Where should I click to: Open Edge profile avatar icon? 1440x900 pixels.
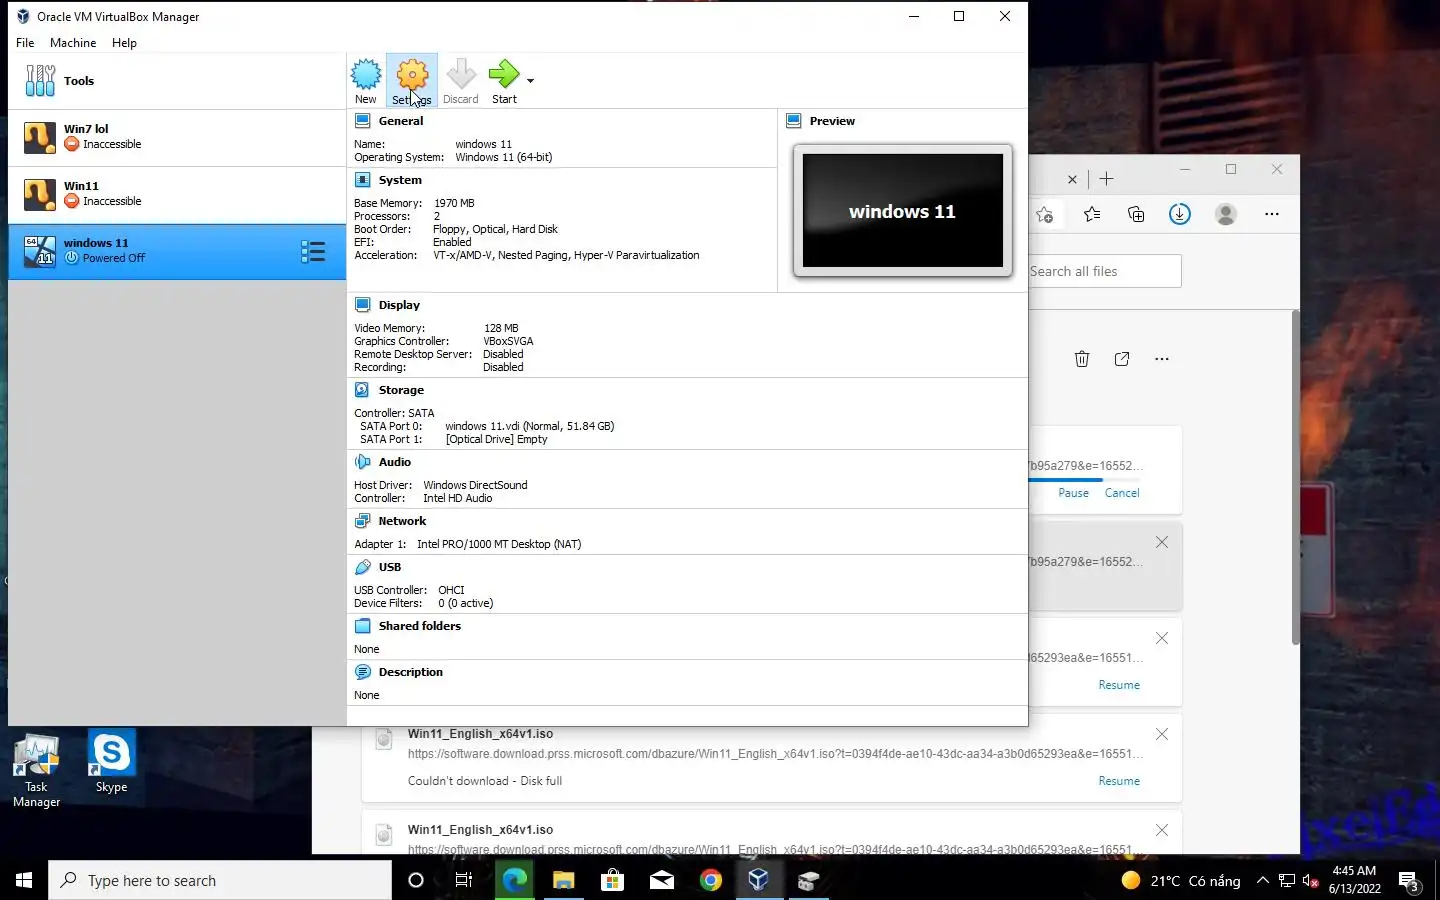[1226, 214]
